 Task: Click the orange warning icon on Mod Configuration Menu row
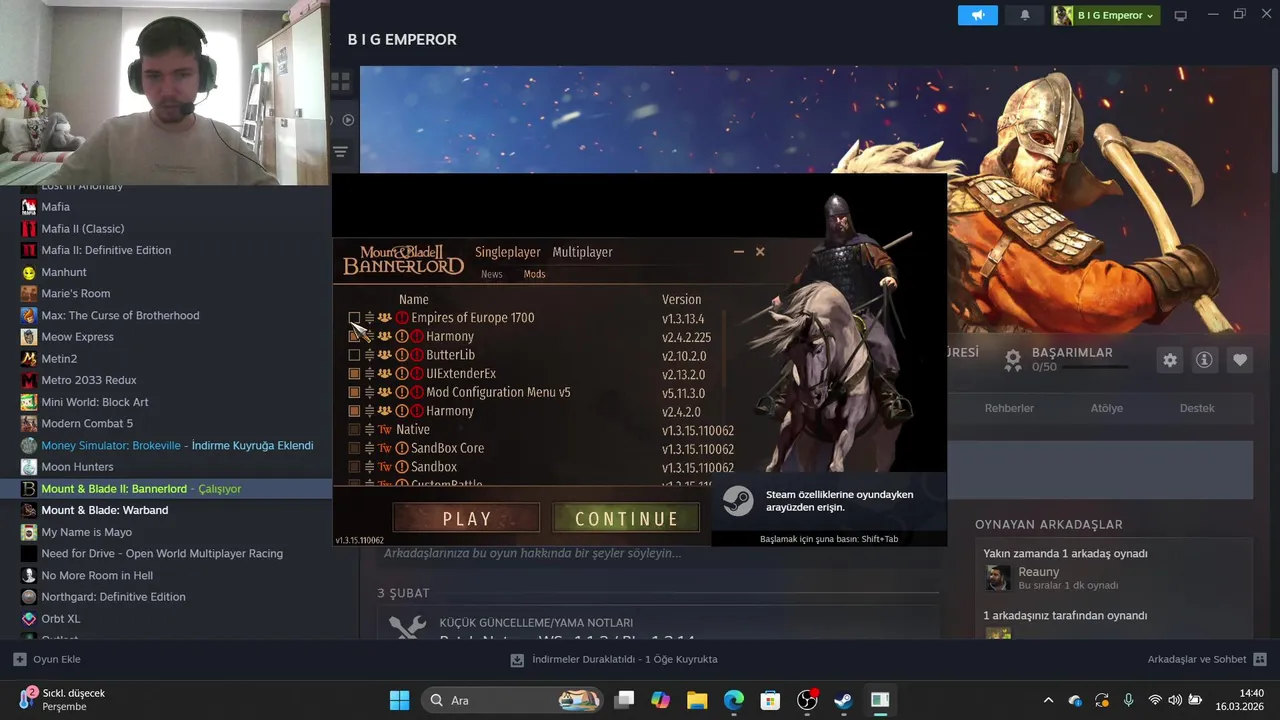pyautogui.click(x=402, y=393)
